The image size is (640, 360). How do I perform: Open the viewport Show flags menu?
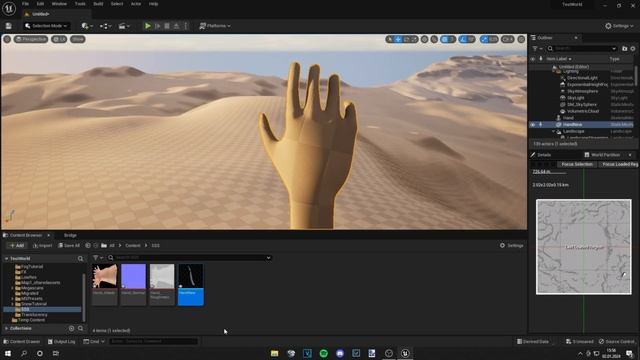tap(78, 39)
